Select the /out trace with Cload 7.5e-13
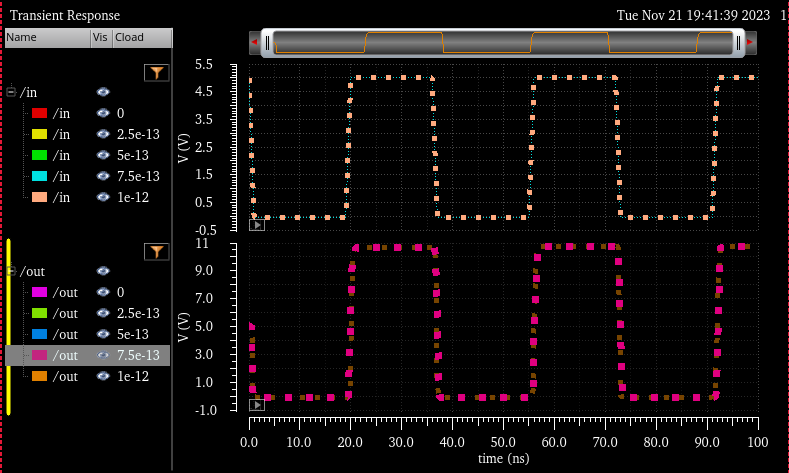789x473 pixels. [x=64, y=355]
